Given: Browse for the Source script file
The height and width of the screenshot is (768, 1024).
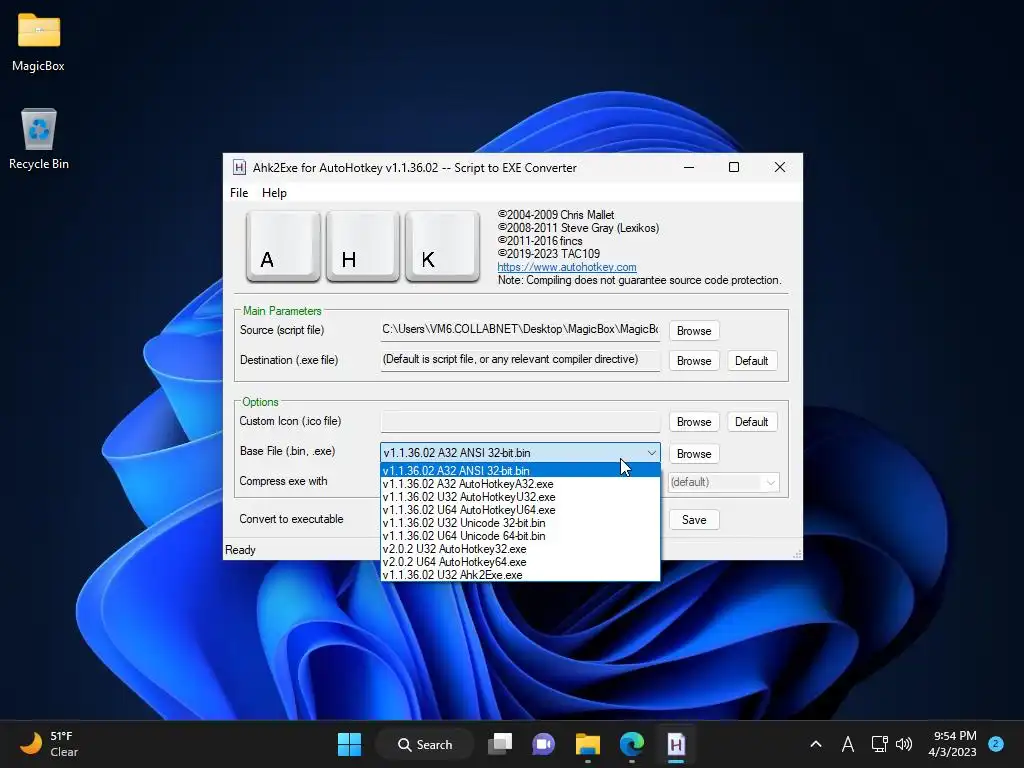Looking at the screenshot, I should coord(694,330).
